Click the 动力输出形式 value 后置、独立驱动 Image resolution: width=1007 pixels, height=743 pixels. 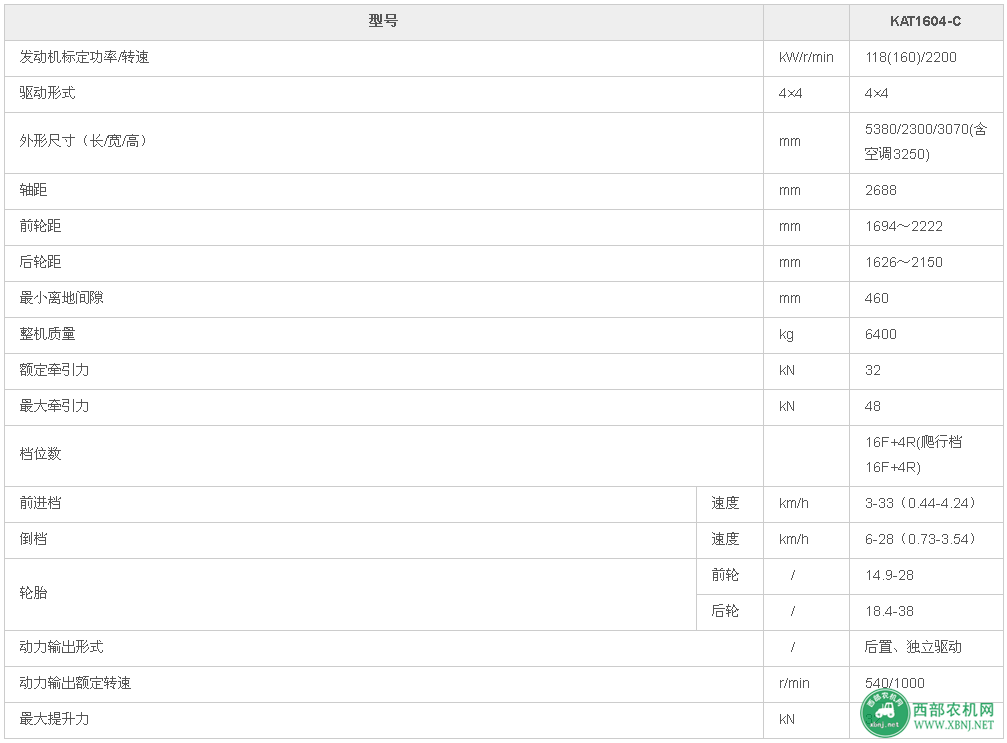point(913,647)
